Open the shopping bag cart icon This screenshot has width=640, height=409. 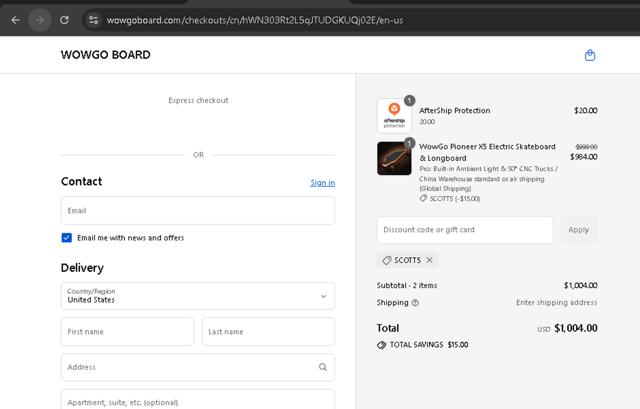coord(589,55)
